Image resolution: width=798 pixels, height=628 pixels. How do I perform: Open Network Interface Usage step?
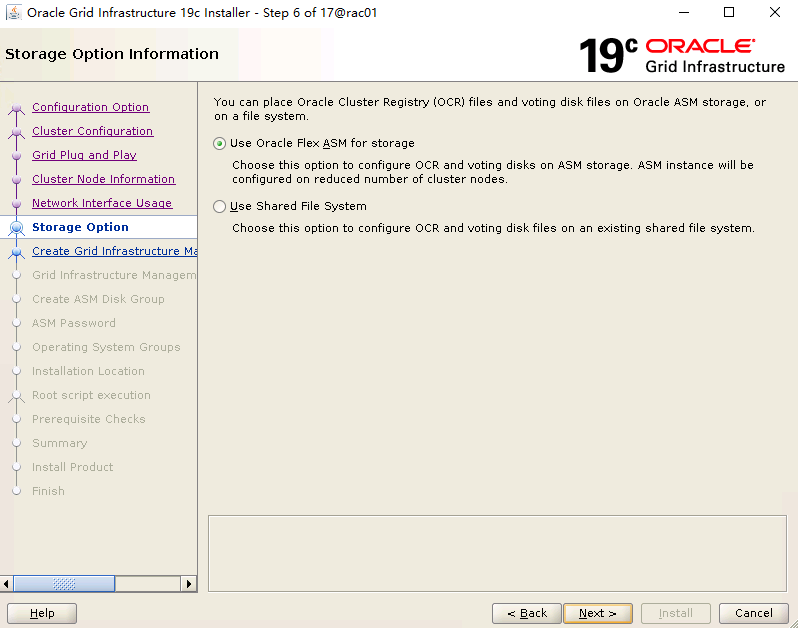click(x=102, y=203)
